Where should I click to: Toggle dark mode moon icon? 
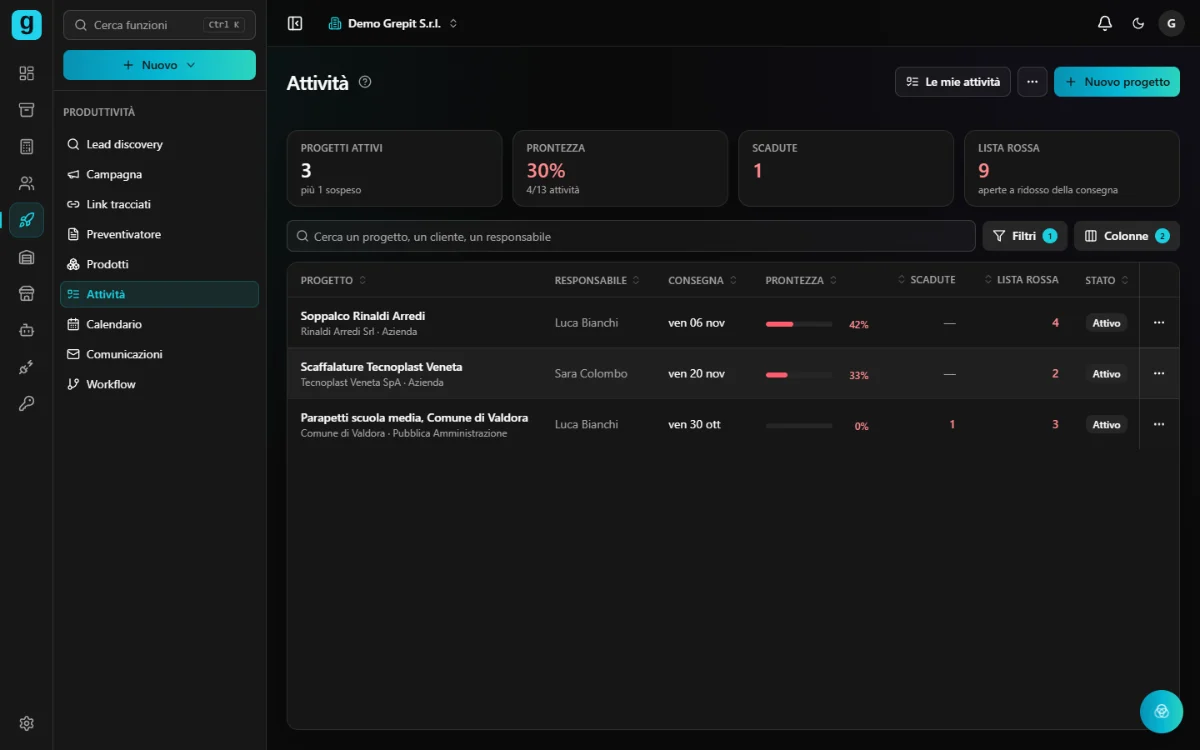pyautogui.click(x=1138, y=23)
